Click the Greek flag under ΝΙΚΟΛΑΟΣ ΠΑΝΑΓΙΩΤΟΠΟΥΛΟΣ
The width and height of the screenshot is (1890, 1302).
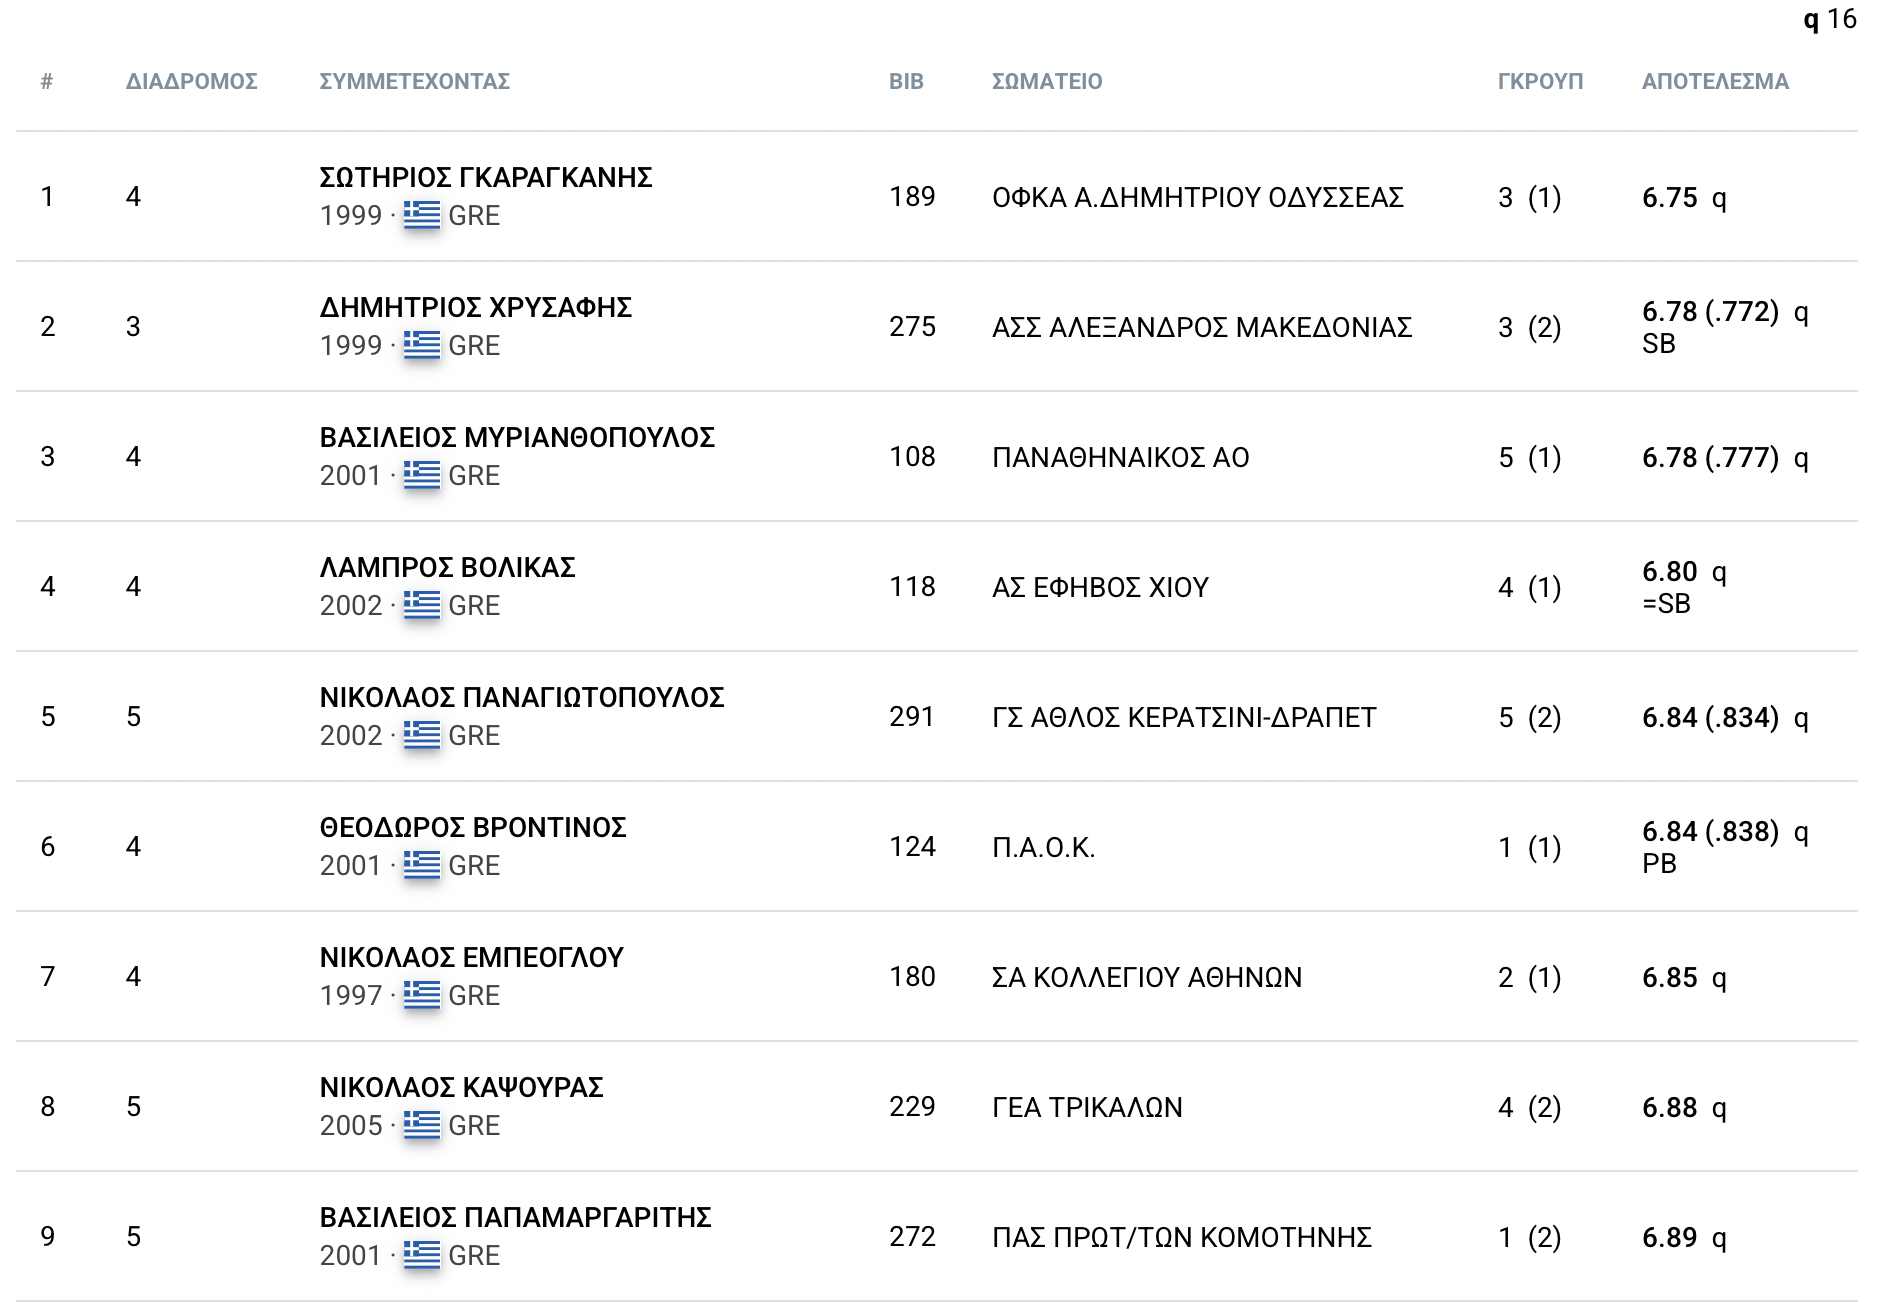point(422,735)
